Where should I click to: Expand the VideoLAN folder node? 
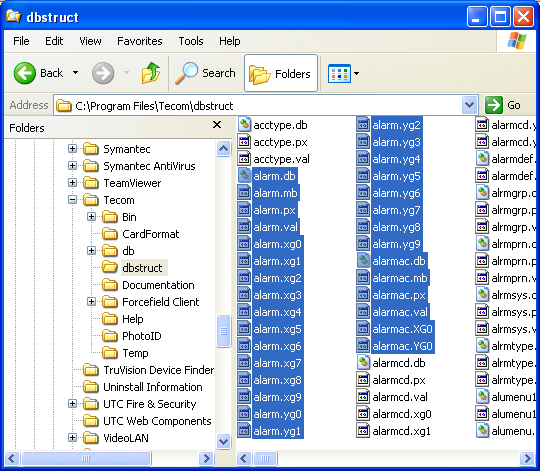tap(72, 438)
